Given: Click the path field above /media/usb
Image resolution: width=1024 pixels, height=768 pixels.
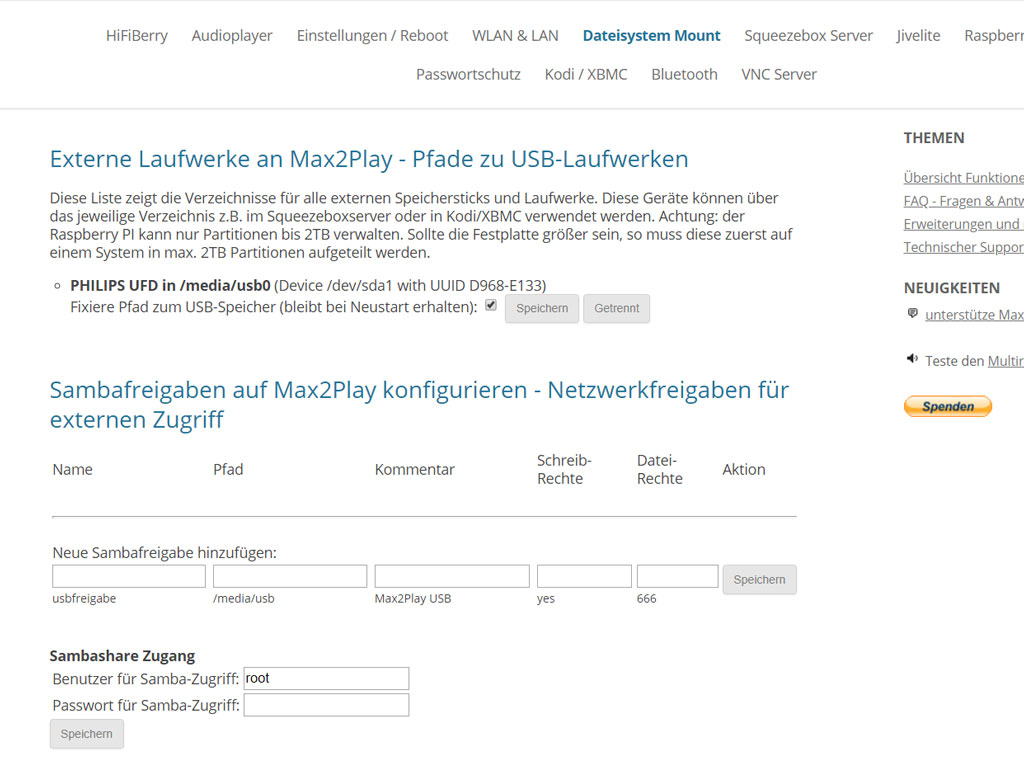Looking at the screenshot, I should tap(290, 576).
